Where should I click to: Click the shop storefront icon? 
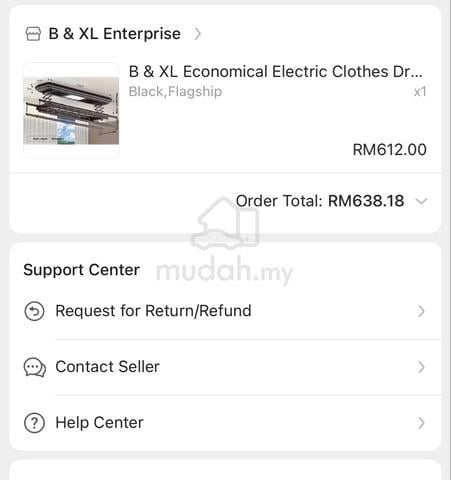[x=33, y=34]
